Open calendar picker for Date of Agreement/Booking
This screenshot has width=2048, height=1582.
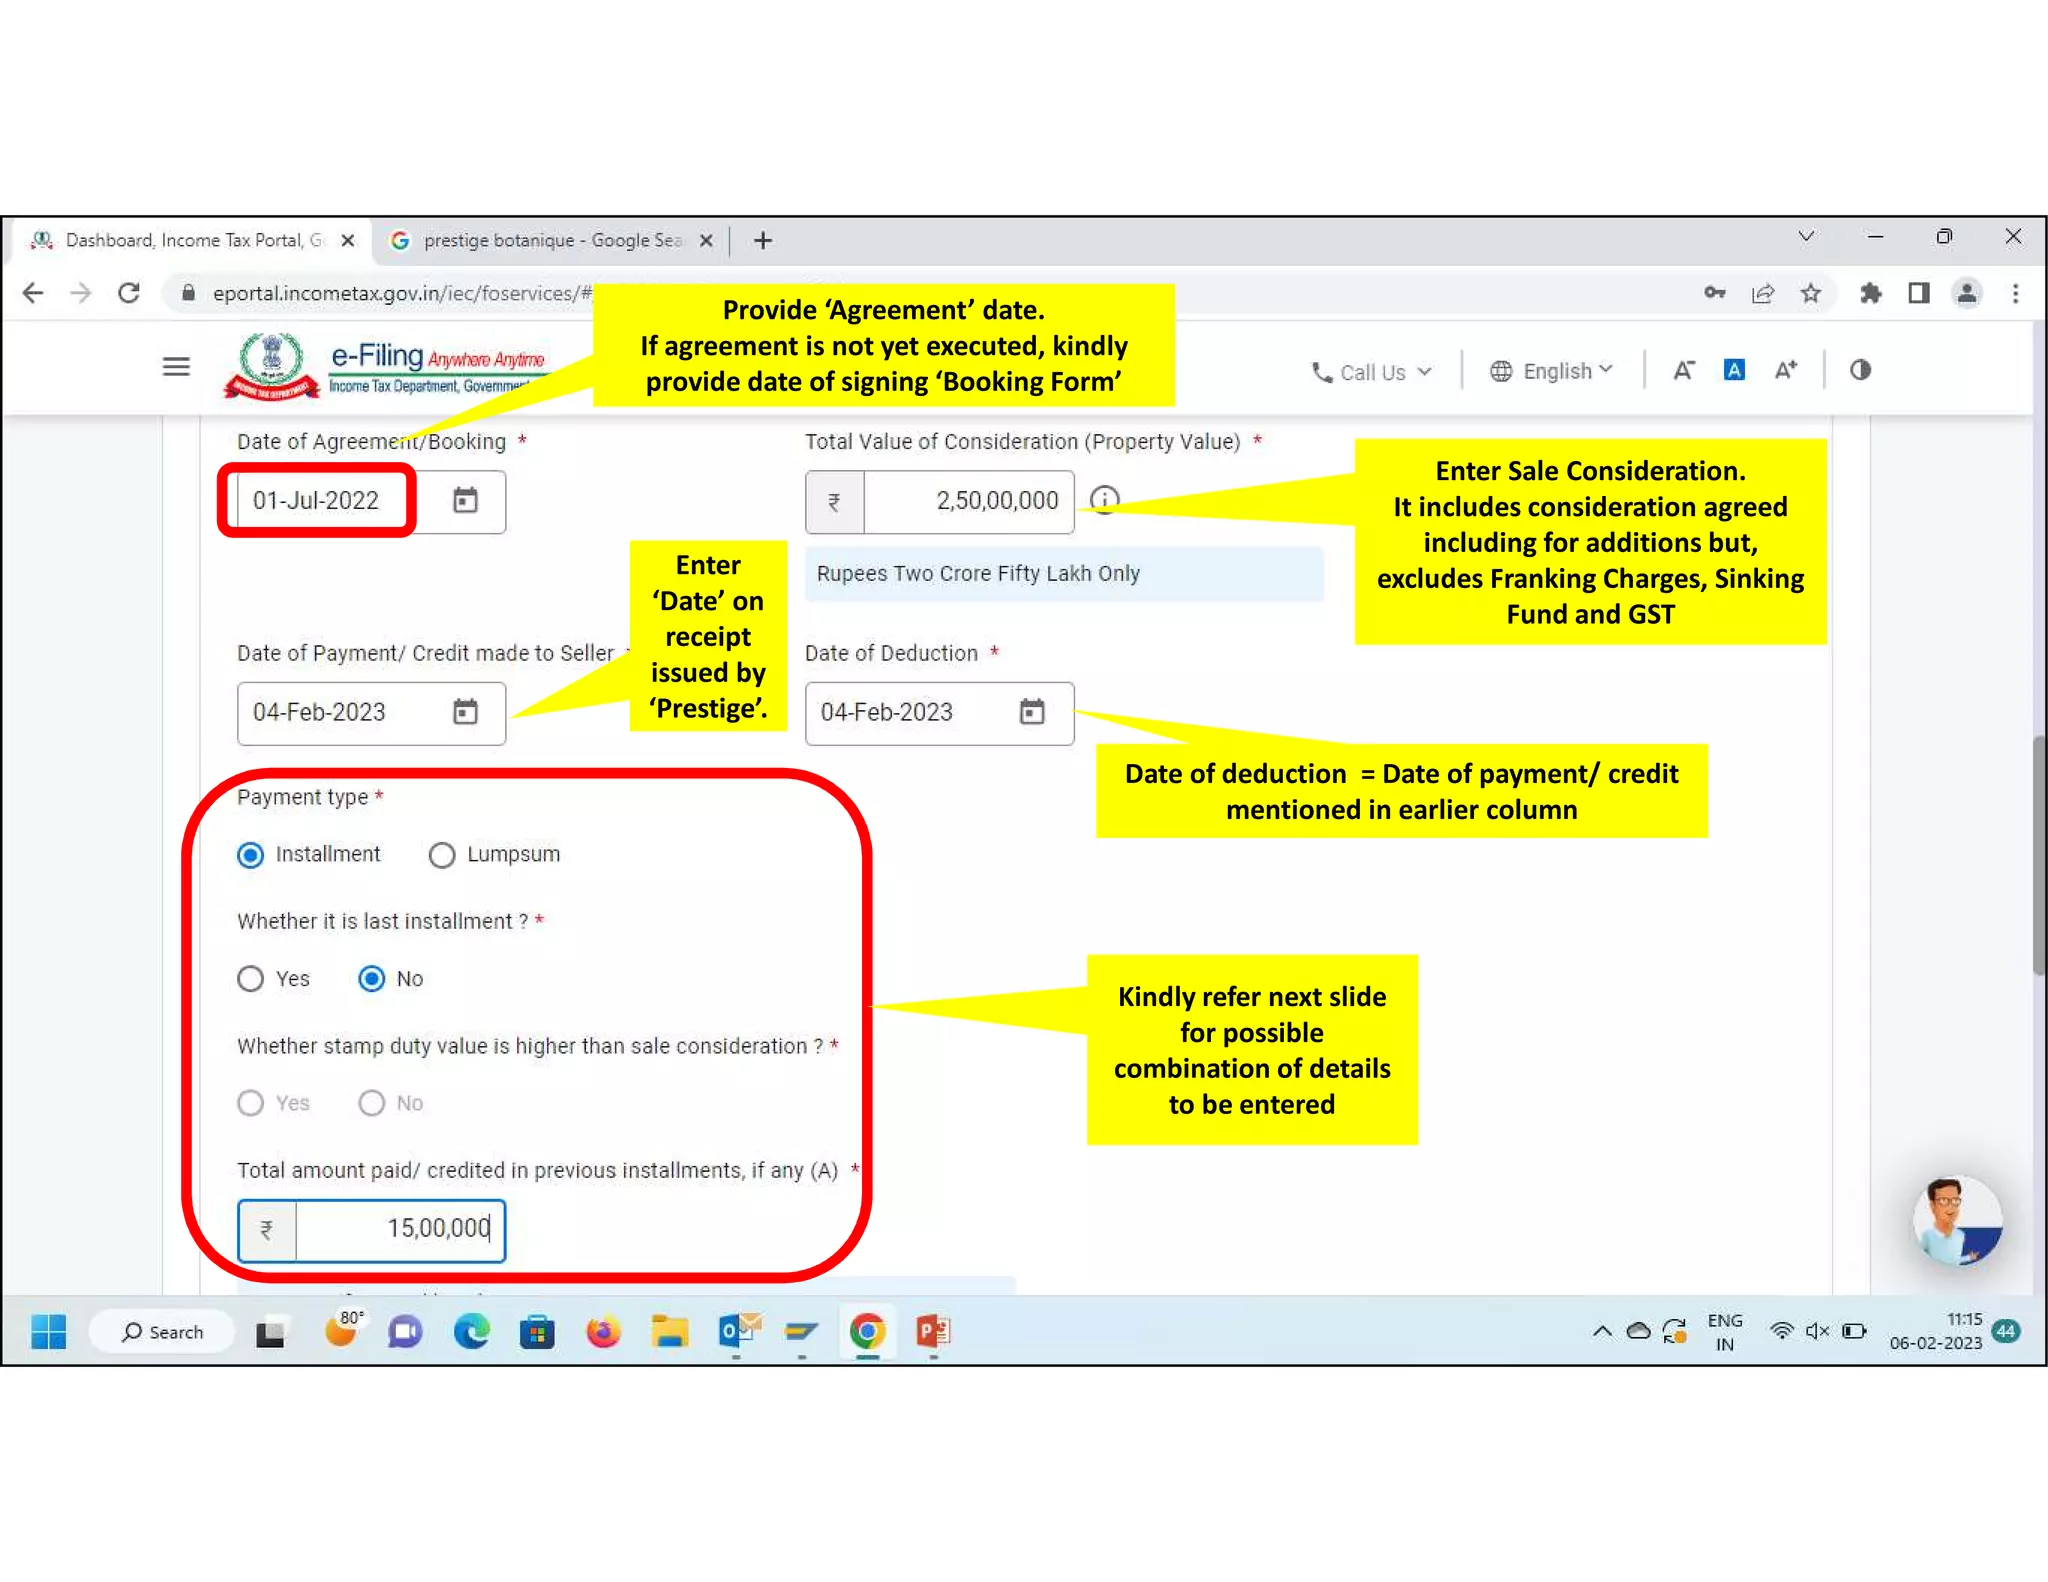tap(465, 500)
